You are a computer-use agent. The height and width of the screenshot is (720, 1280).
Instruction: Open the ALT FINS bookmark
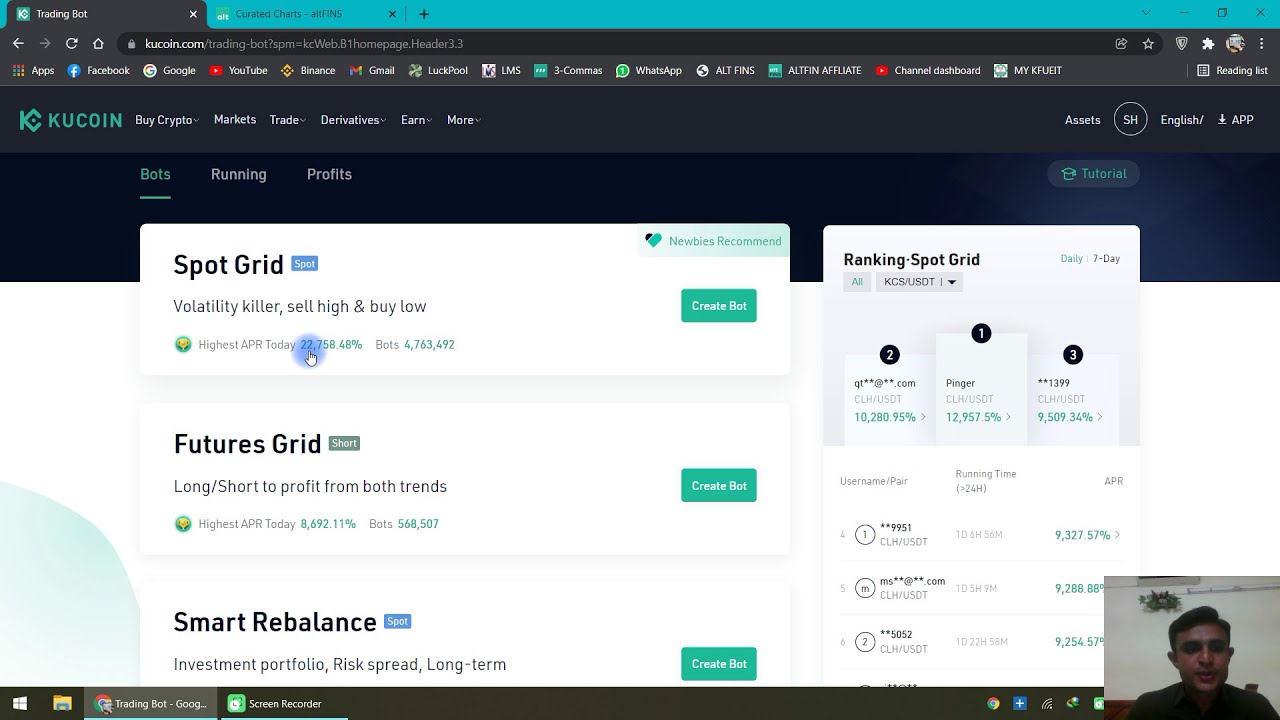click(x=725, y=71)
